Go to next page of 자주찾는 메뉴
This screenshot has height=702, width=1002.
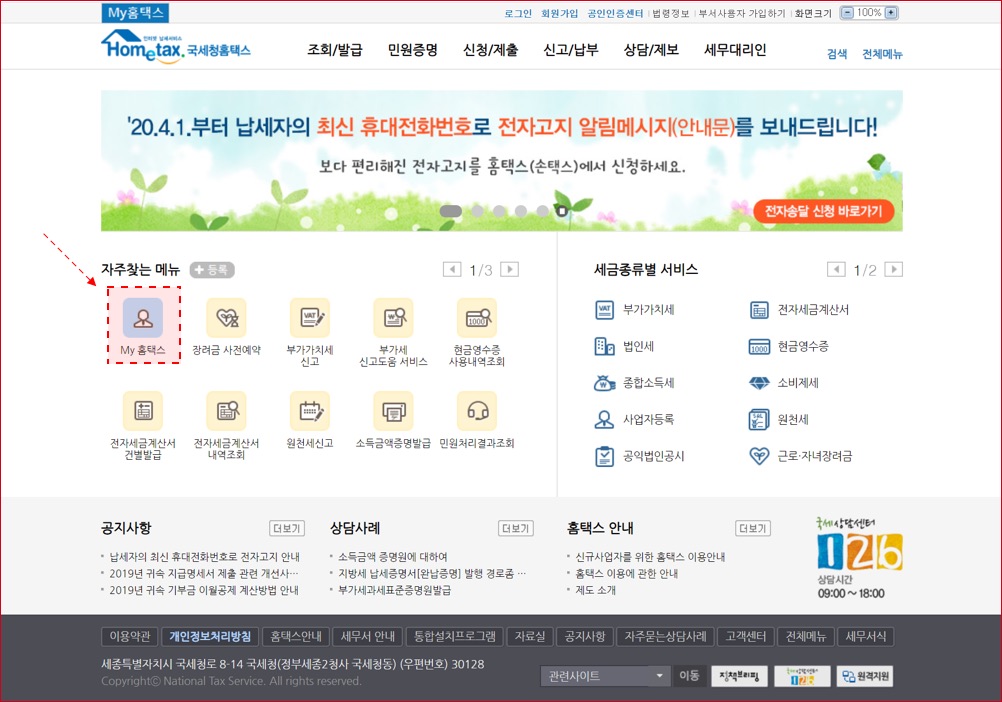tap(509, 269)
